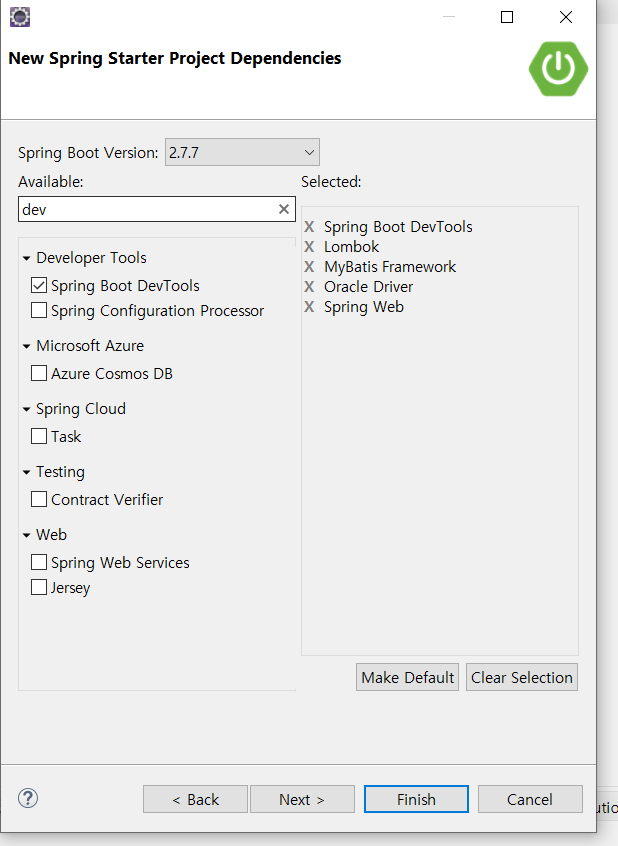Remove Oracle Driver using its X mark
Image resolution: width=618 pixels, height=846 pixels.
pos(309,286)
